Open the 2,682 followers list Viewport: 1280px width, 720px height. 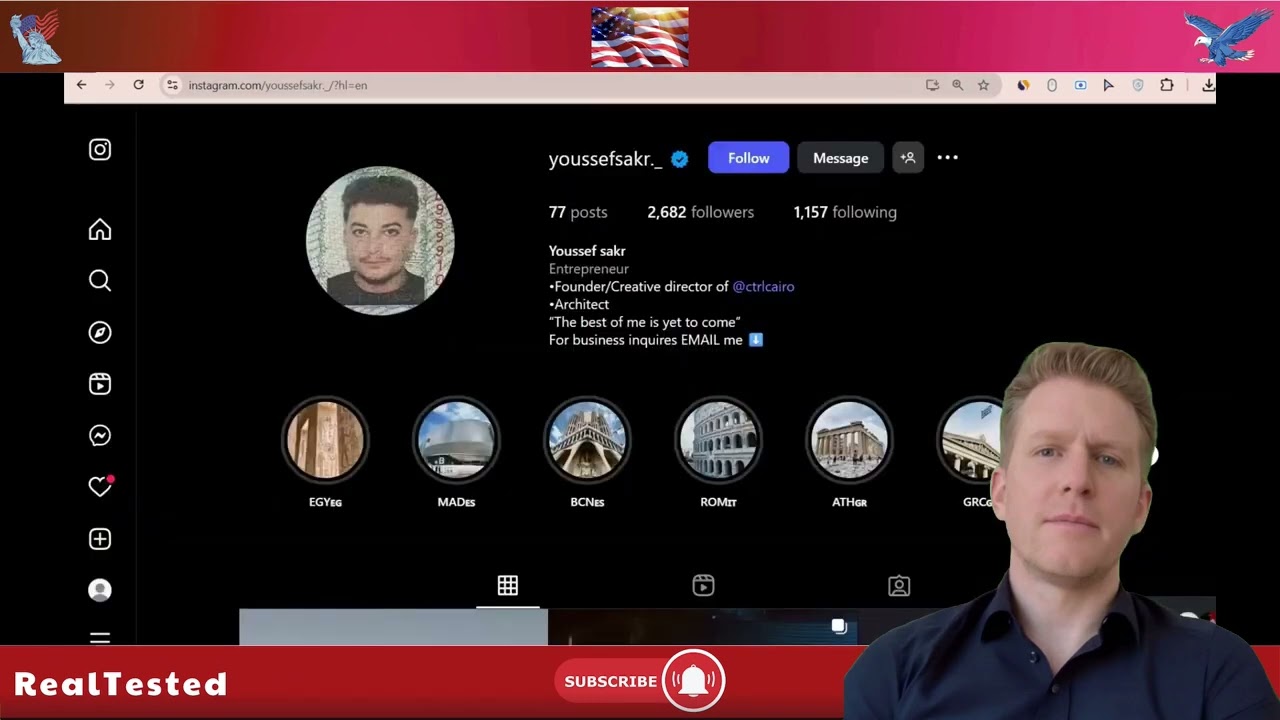700,212
